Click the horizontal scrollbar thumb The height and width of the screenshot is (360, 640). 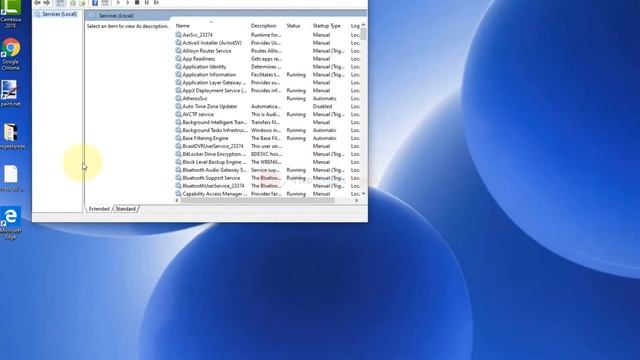point(258,200)
